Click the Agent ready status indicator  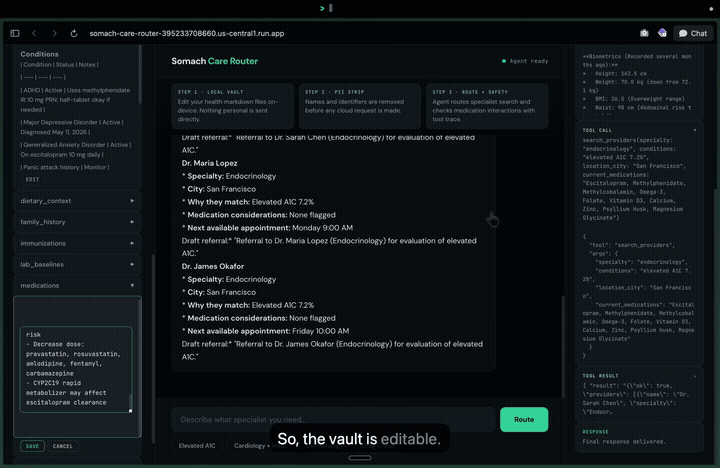click(x=525, y=61)
